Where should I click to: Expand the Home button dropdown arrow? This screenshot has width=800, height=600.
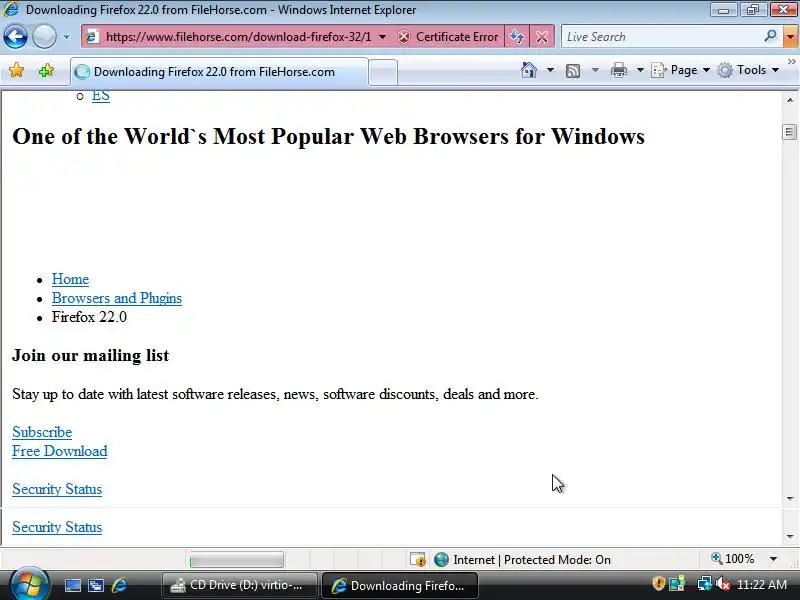(550, 70)
